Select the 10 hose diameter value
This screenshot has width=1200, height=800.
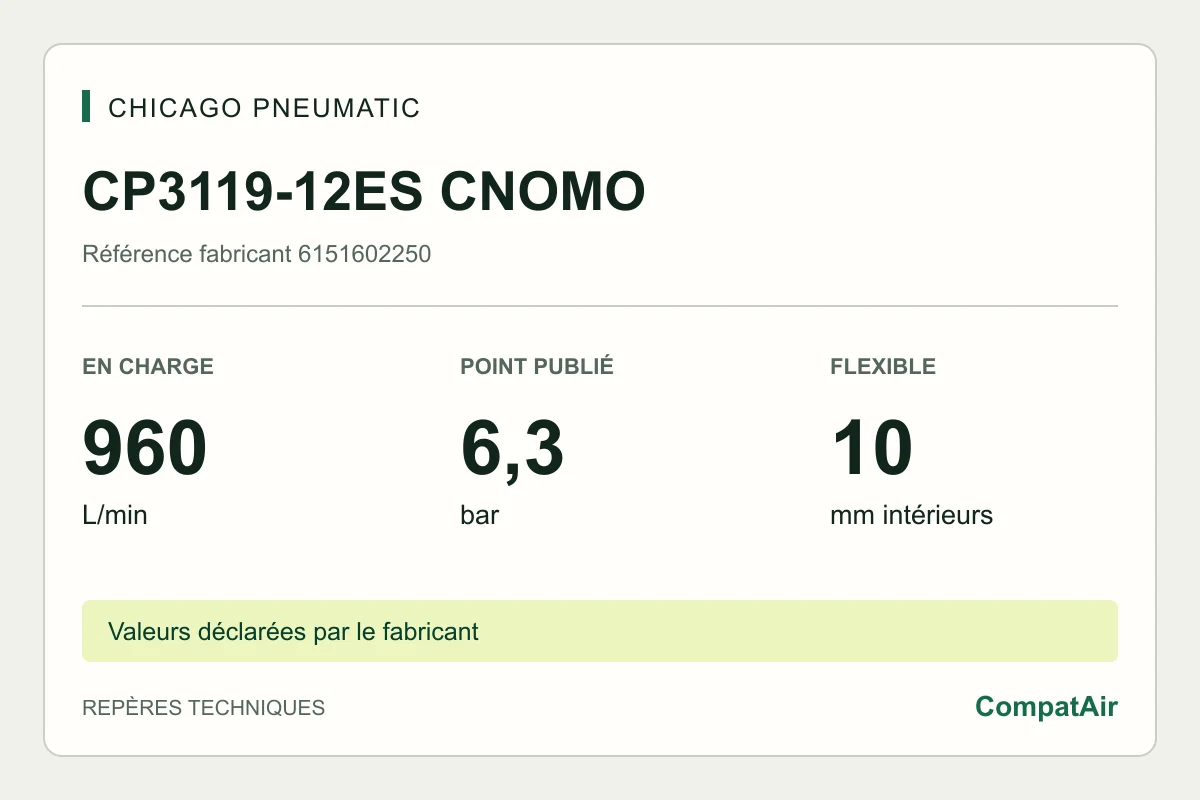click(871, 448)
